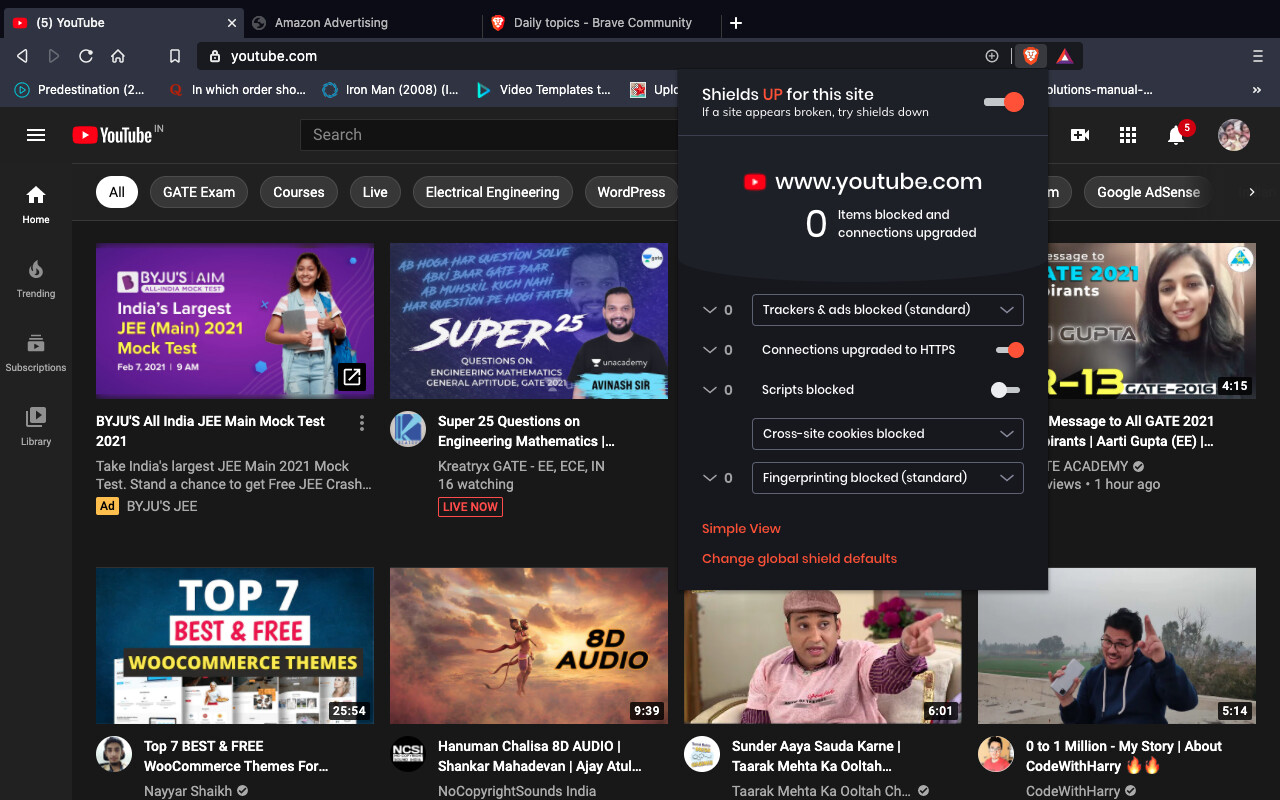The height and width of the screenshot is (800, 1280).
Task: Open Fingerprinting blocked dropdown
Action: (x=888, y=478)
